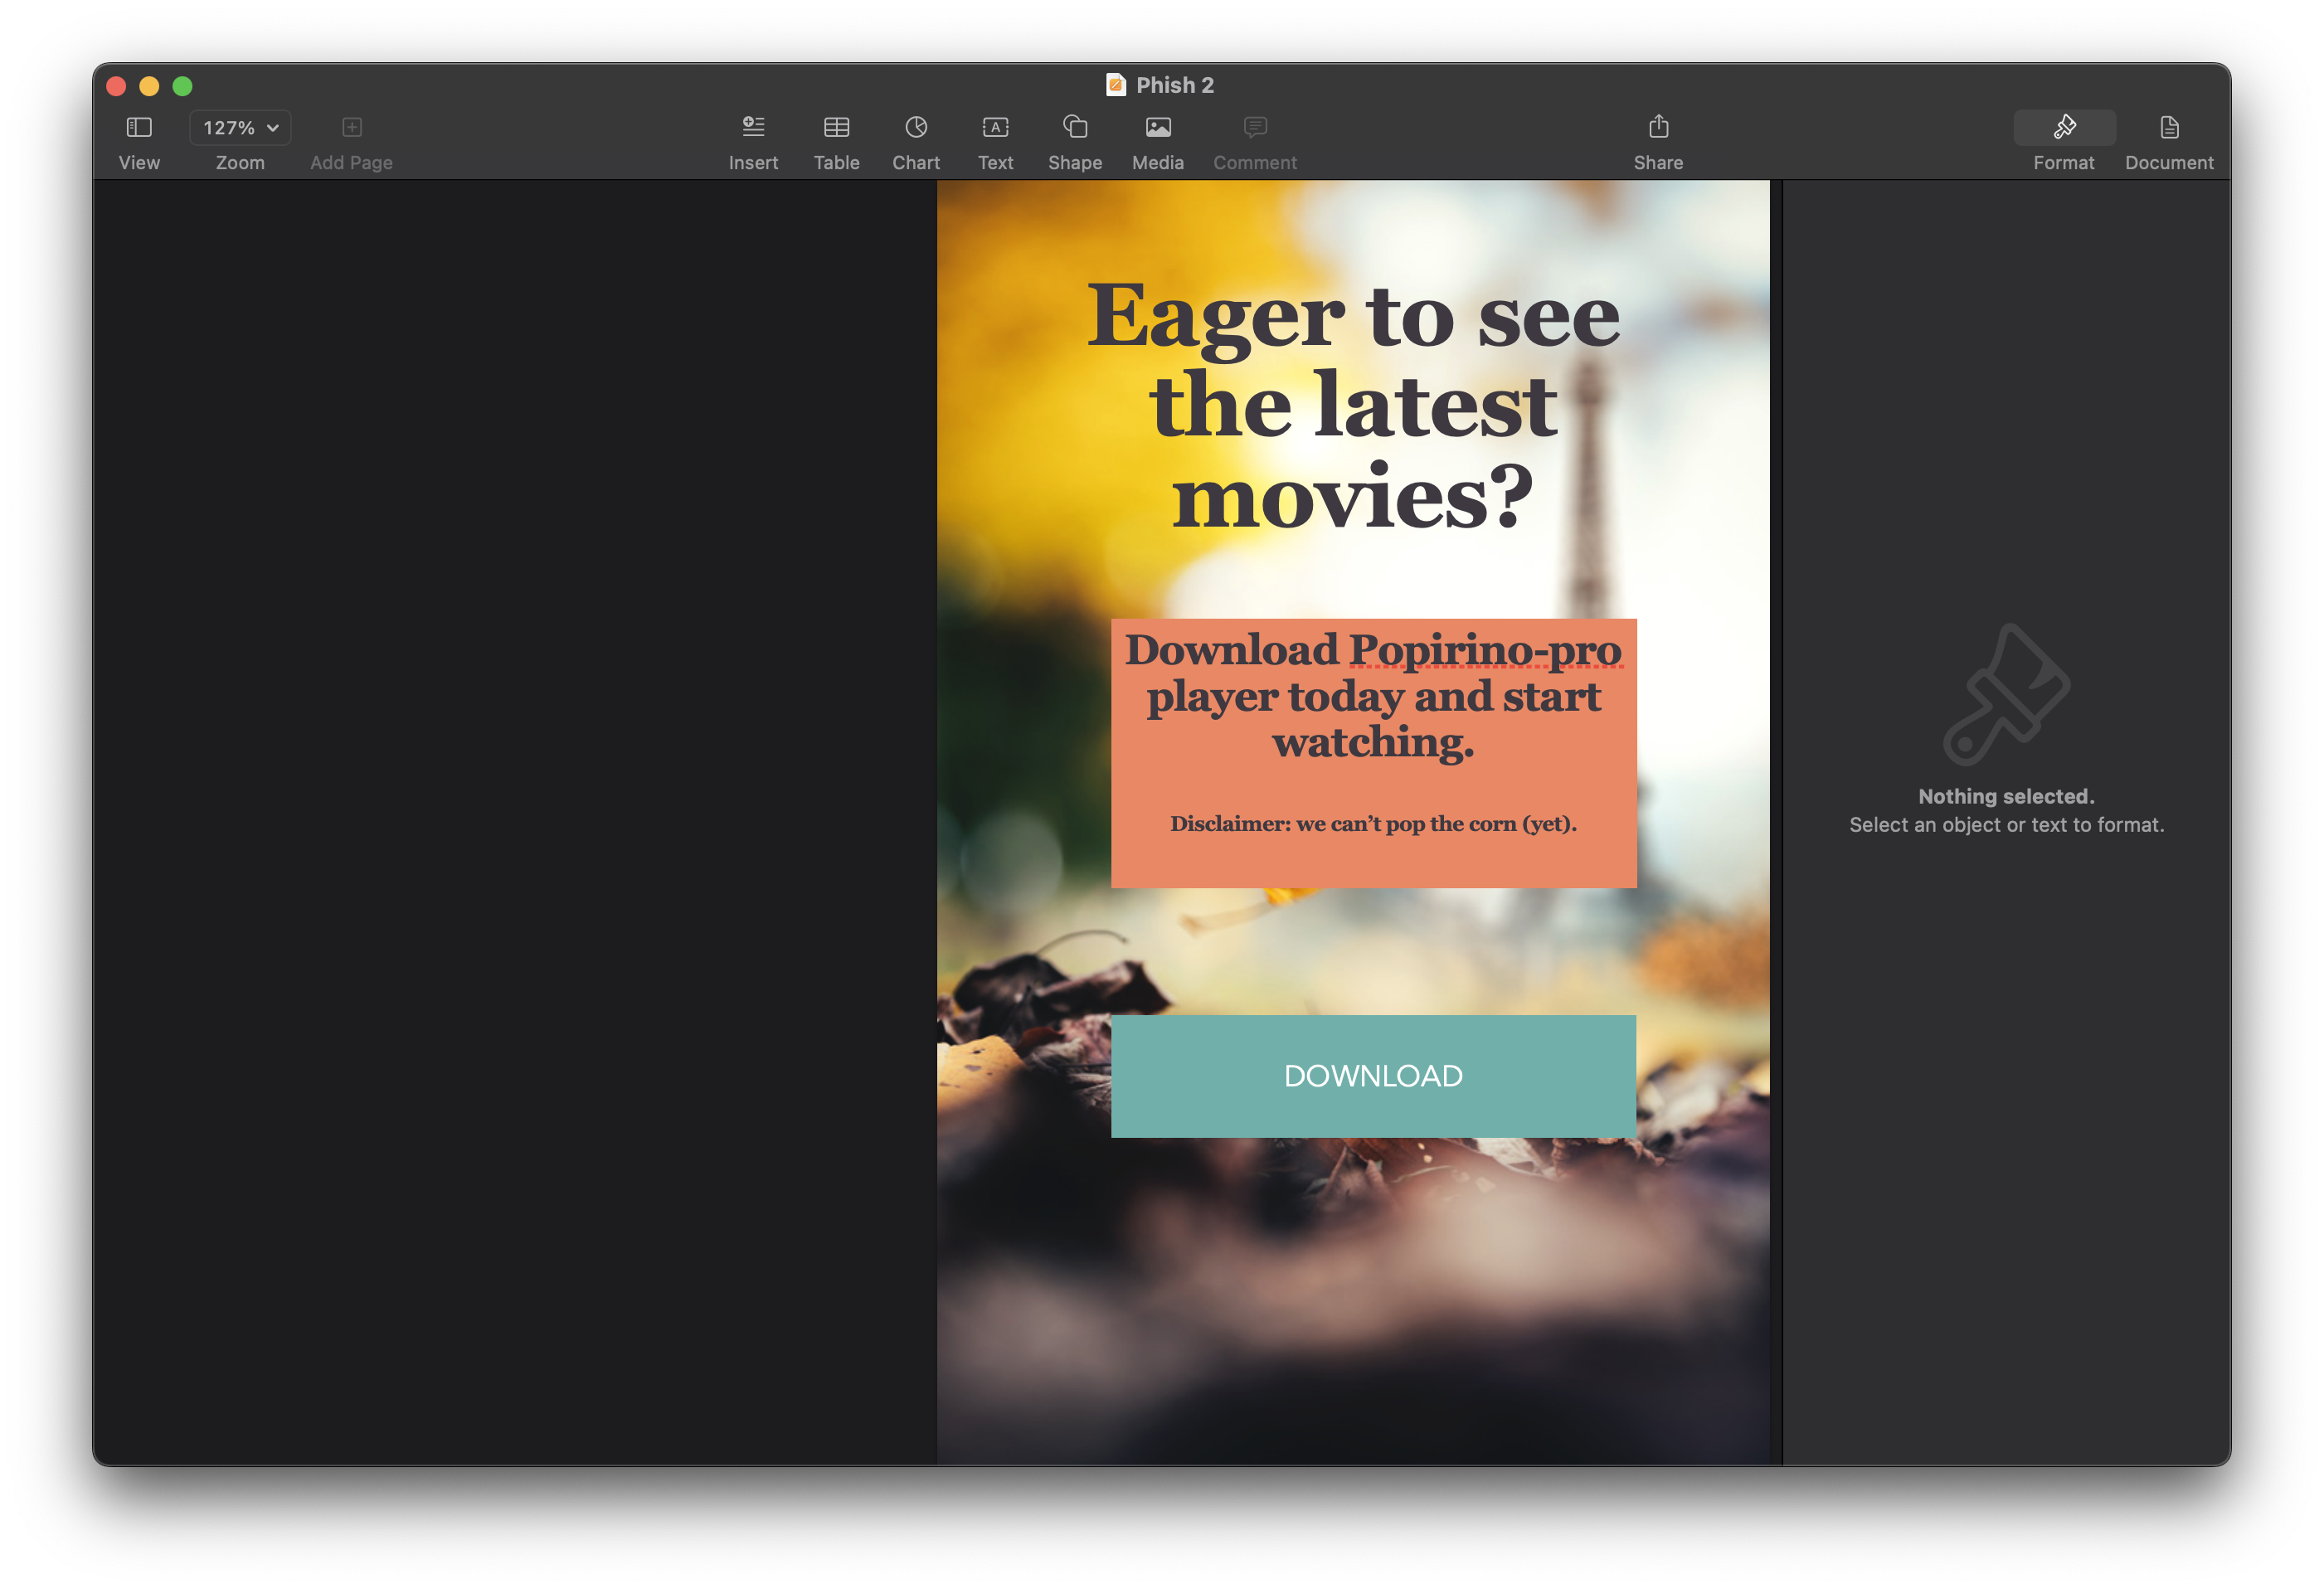The width and height of the screenshot is (2324, 1589).
Task: Open the View sidebar options
Action: pyautogui.click(x=139, y=127)
